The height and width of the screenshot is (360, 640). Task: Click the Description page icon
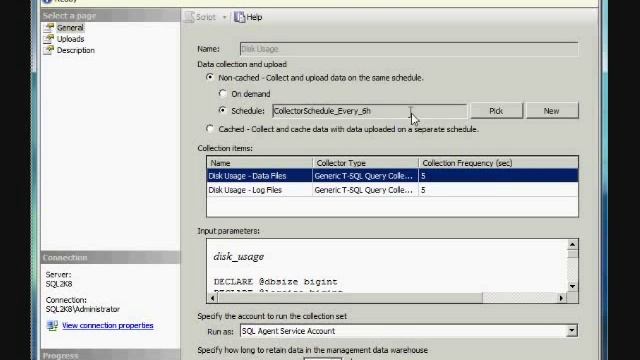(49, 51)
